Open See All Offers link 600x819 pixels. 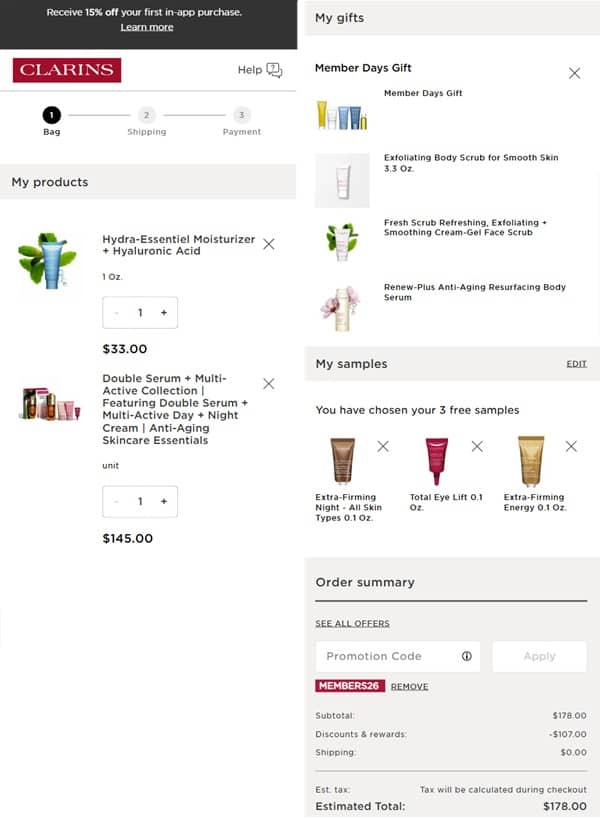[352, 624]
